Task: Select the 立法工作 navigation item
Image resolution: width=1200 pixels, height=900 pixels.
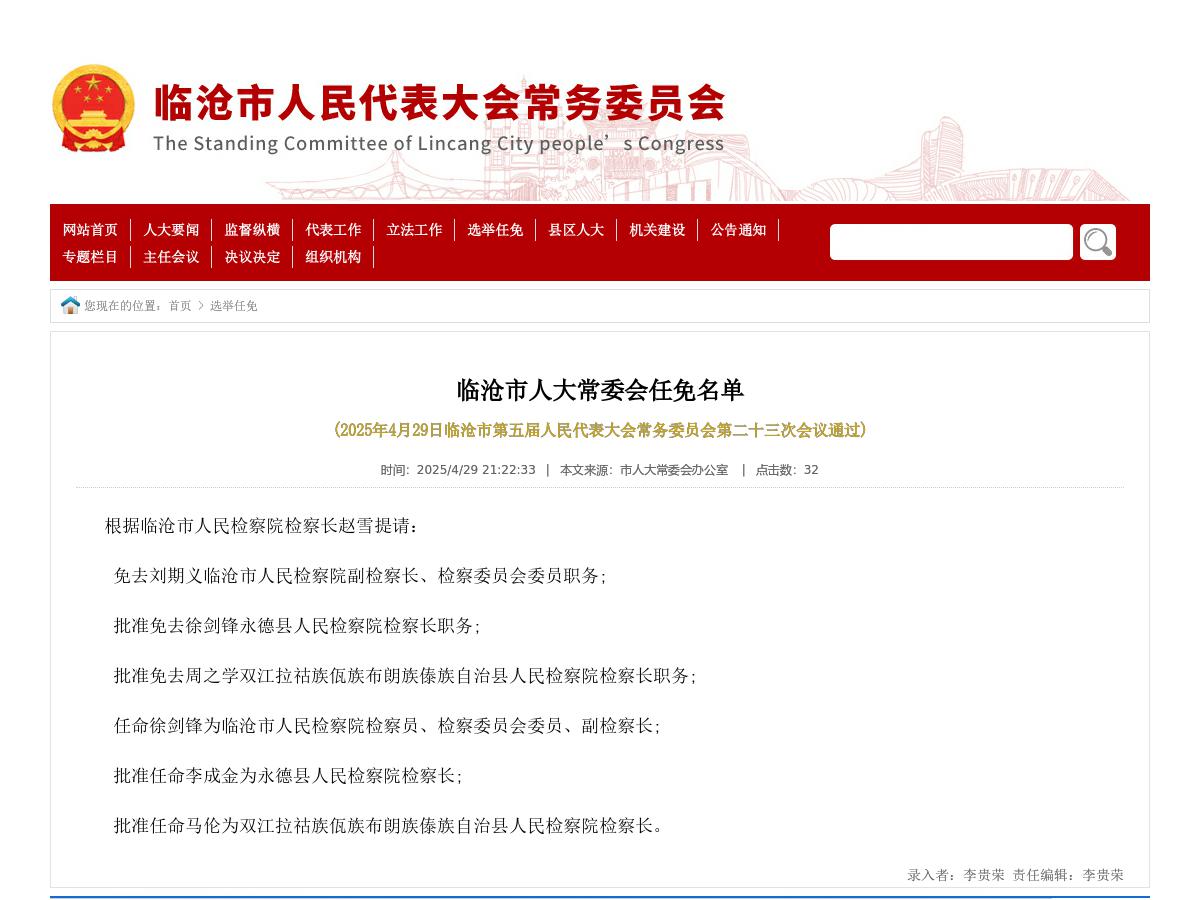Action: click(414, 230)
